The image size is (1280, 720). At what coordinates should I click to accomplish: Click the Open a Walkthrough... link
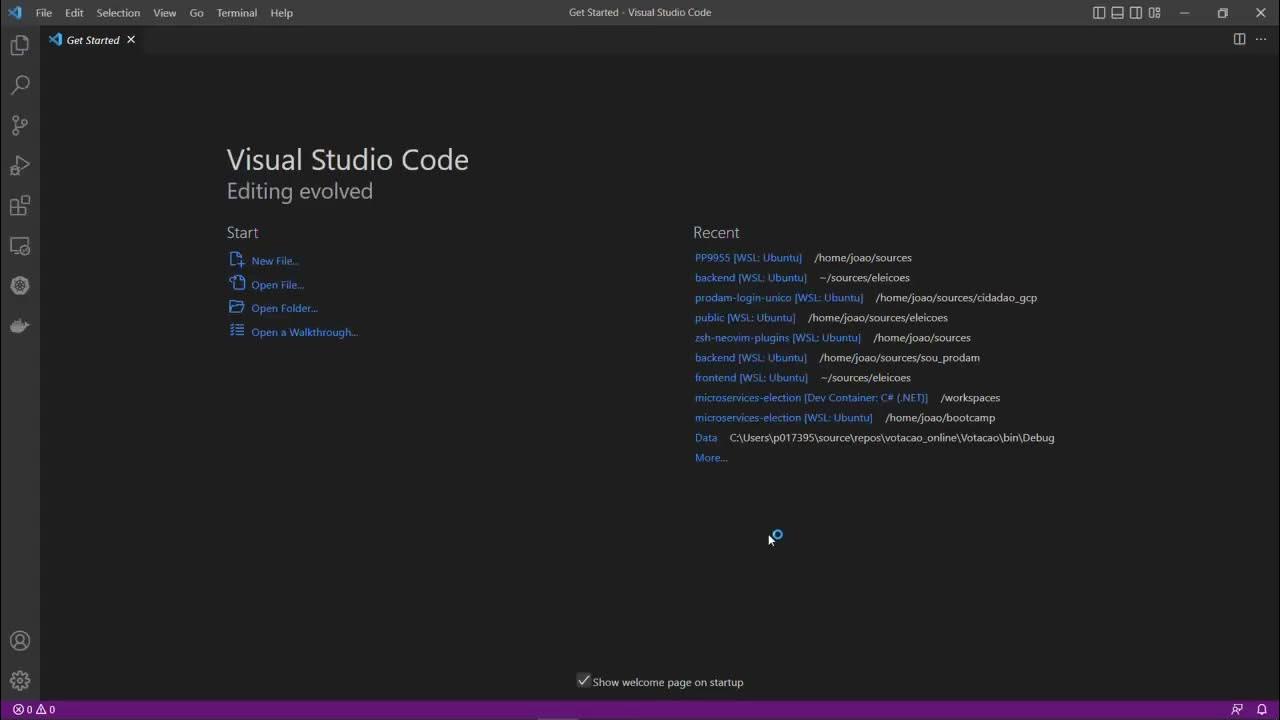coord(305,333)
